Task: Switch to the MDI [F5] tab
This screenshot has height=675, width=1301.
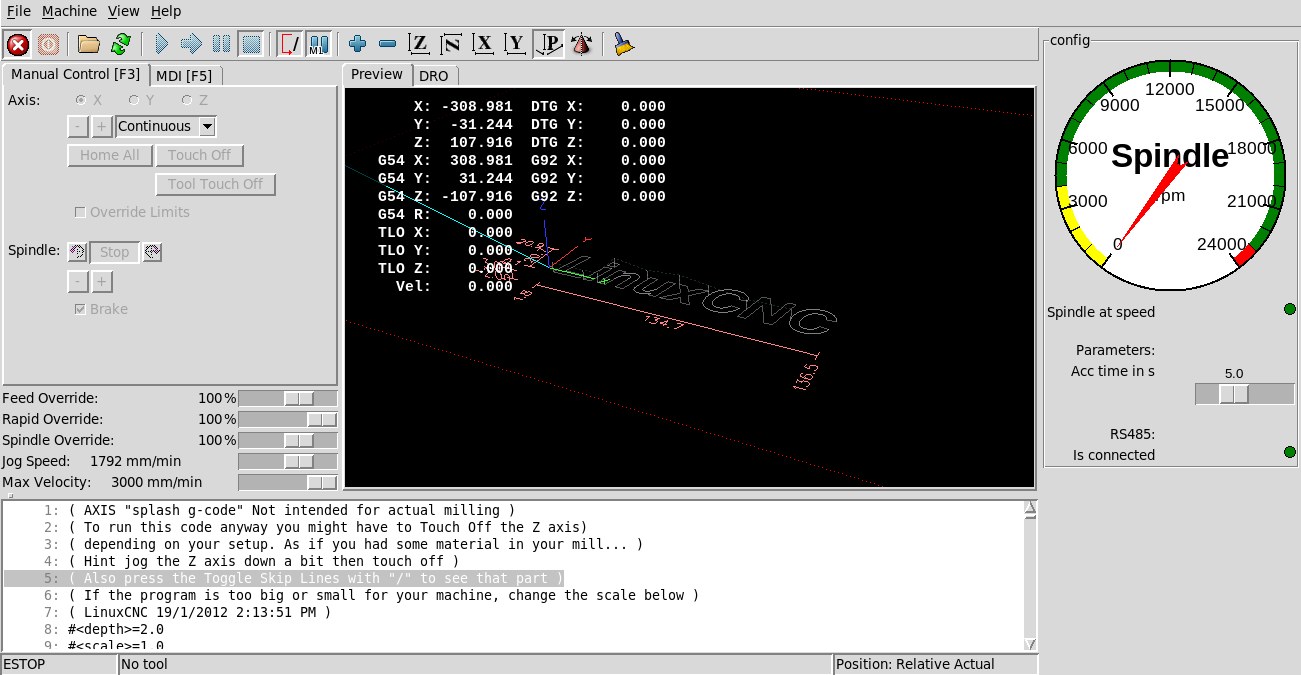Action: 187,75
